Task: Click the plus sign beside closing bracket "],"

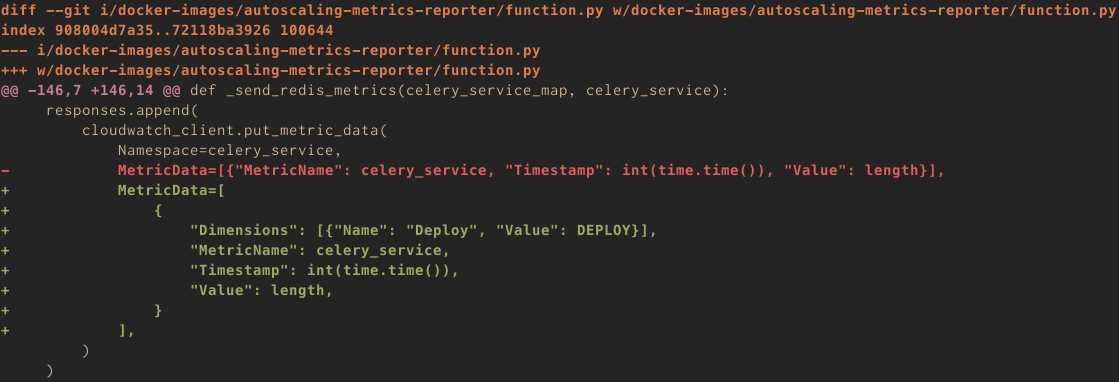Action: [x=5, y=331]
